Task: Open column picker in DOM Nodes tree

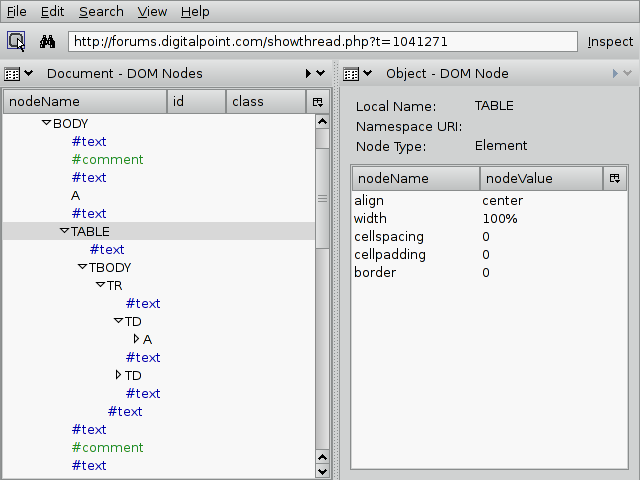Action: pyautogui.click(x=317, y=102)
